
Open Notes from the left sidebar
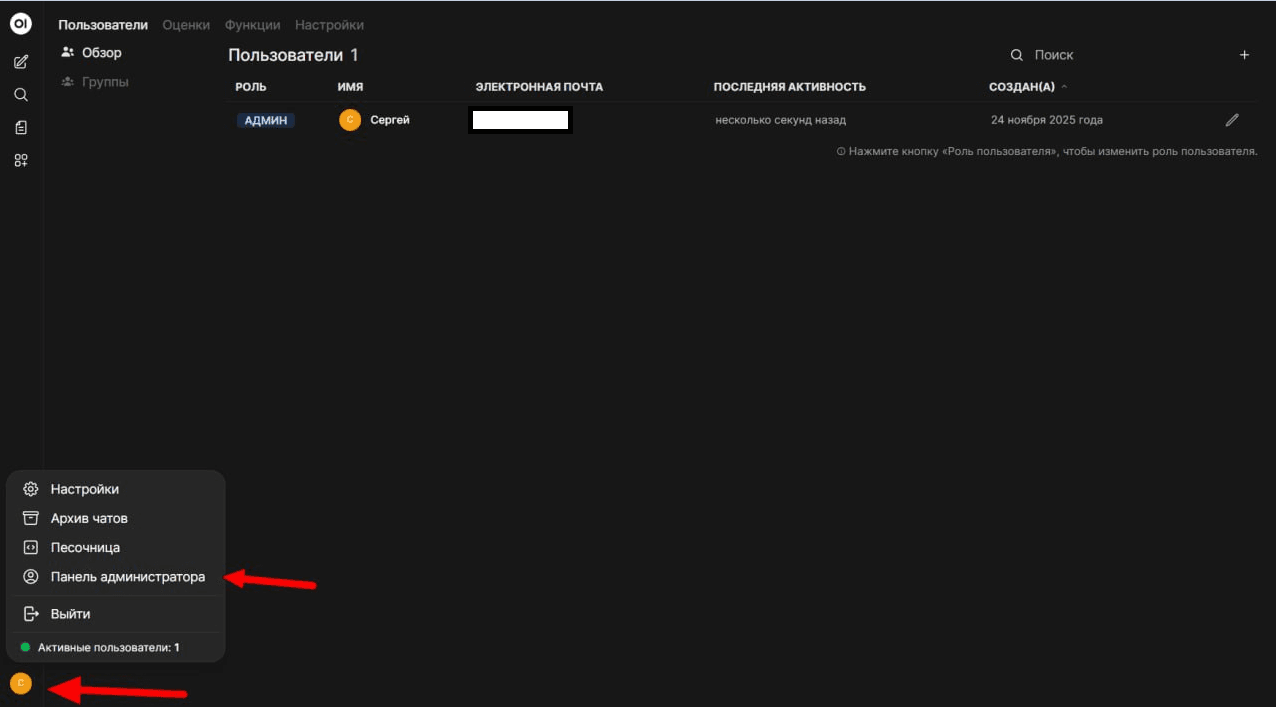pyautogui.click(x=20, y=127)
